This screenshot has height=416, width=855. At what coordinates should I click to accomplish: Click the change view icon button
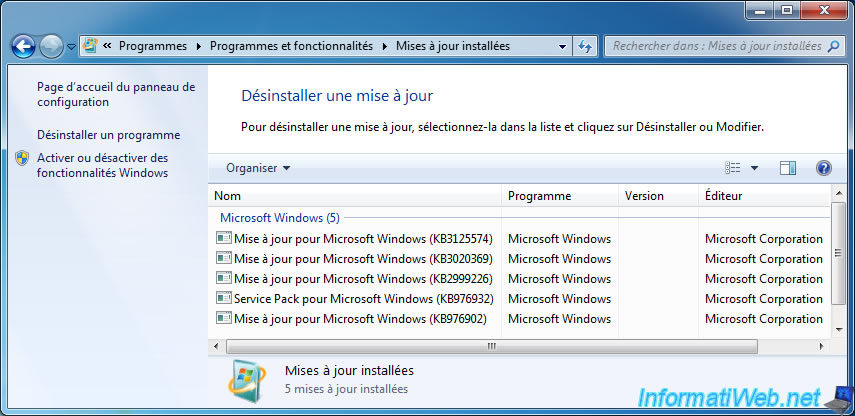[x=732, y=168]
